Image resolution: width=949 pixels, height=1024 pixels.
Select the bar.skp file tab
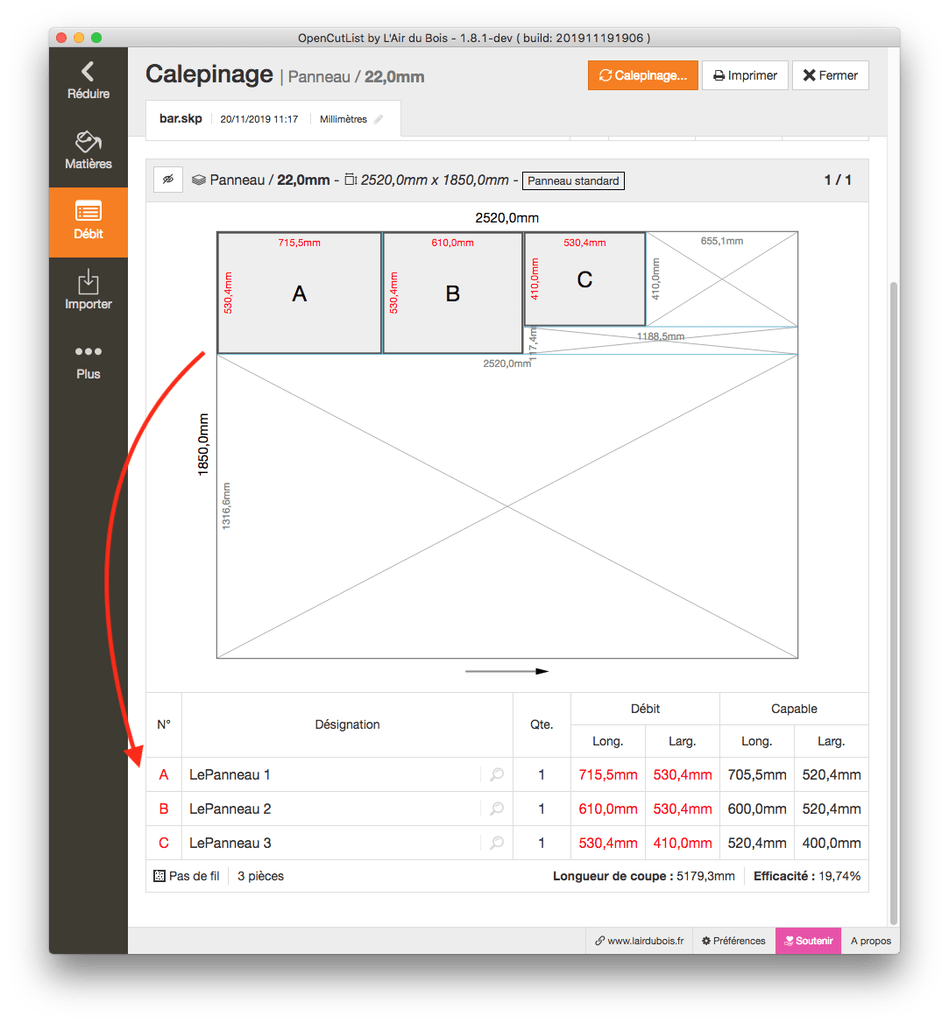[x=181, y=118]
